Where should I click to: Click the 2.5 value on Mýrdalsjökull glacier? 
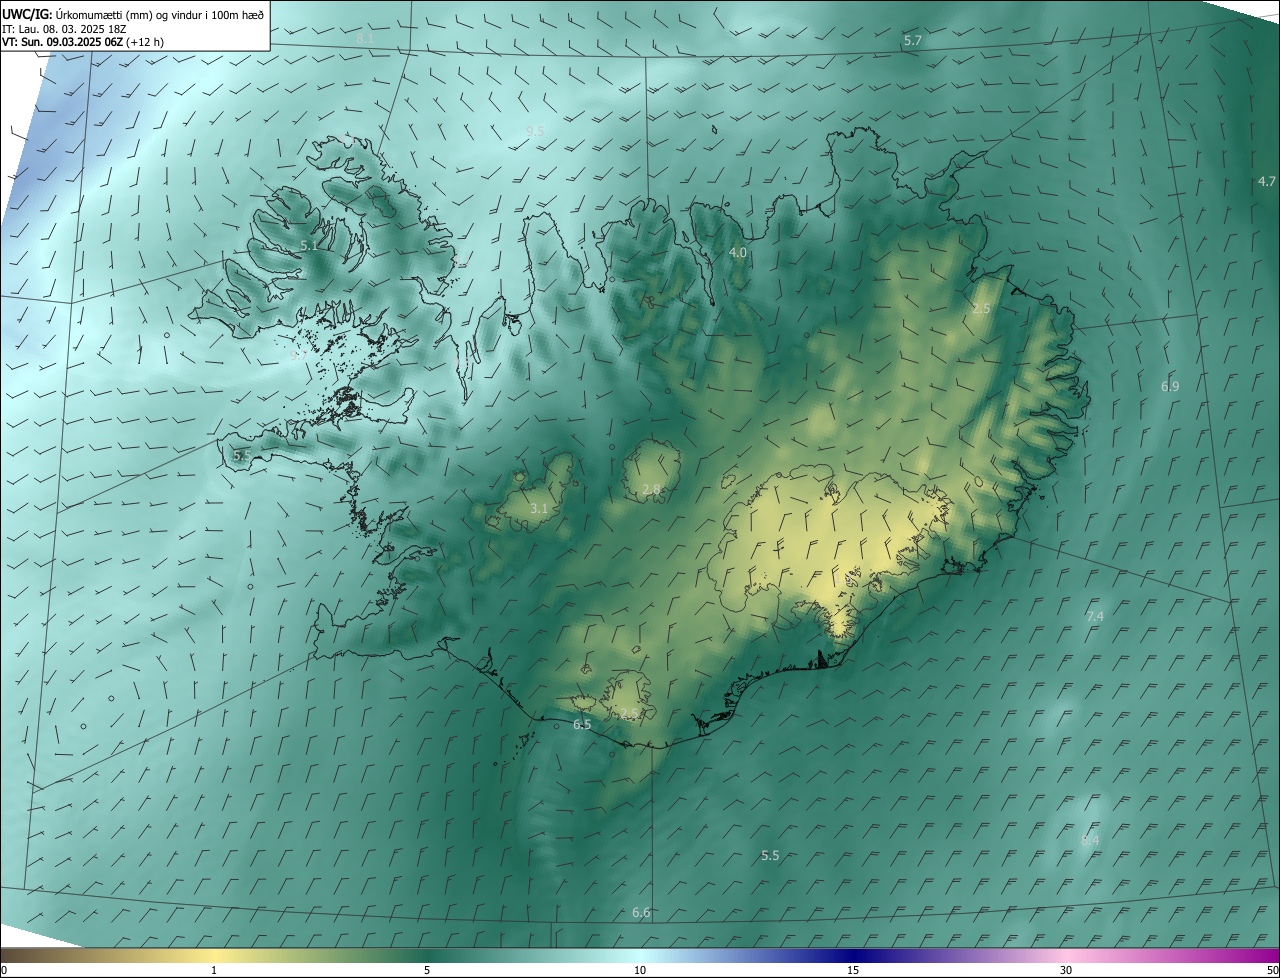(x=629, y=713)
